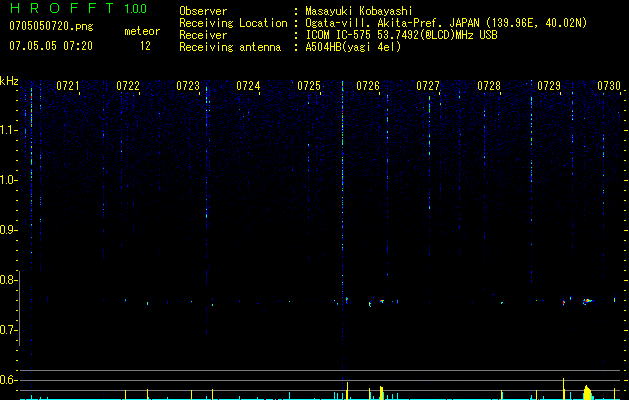This screenshot has height=400, width=629.
Task: Click the 0.7 frequency axis label
Action: pyautogui.click(x=7, y=330)
